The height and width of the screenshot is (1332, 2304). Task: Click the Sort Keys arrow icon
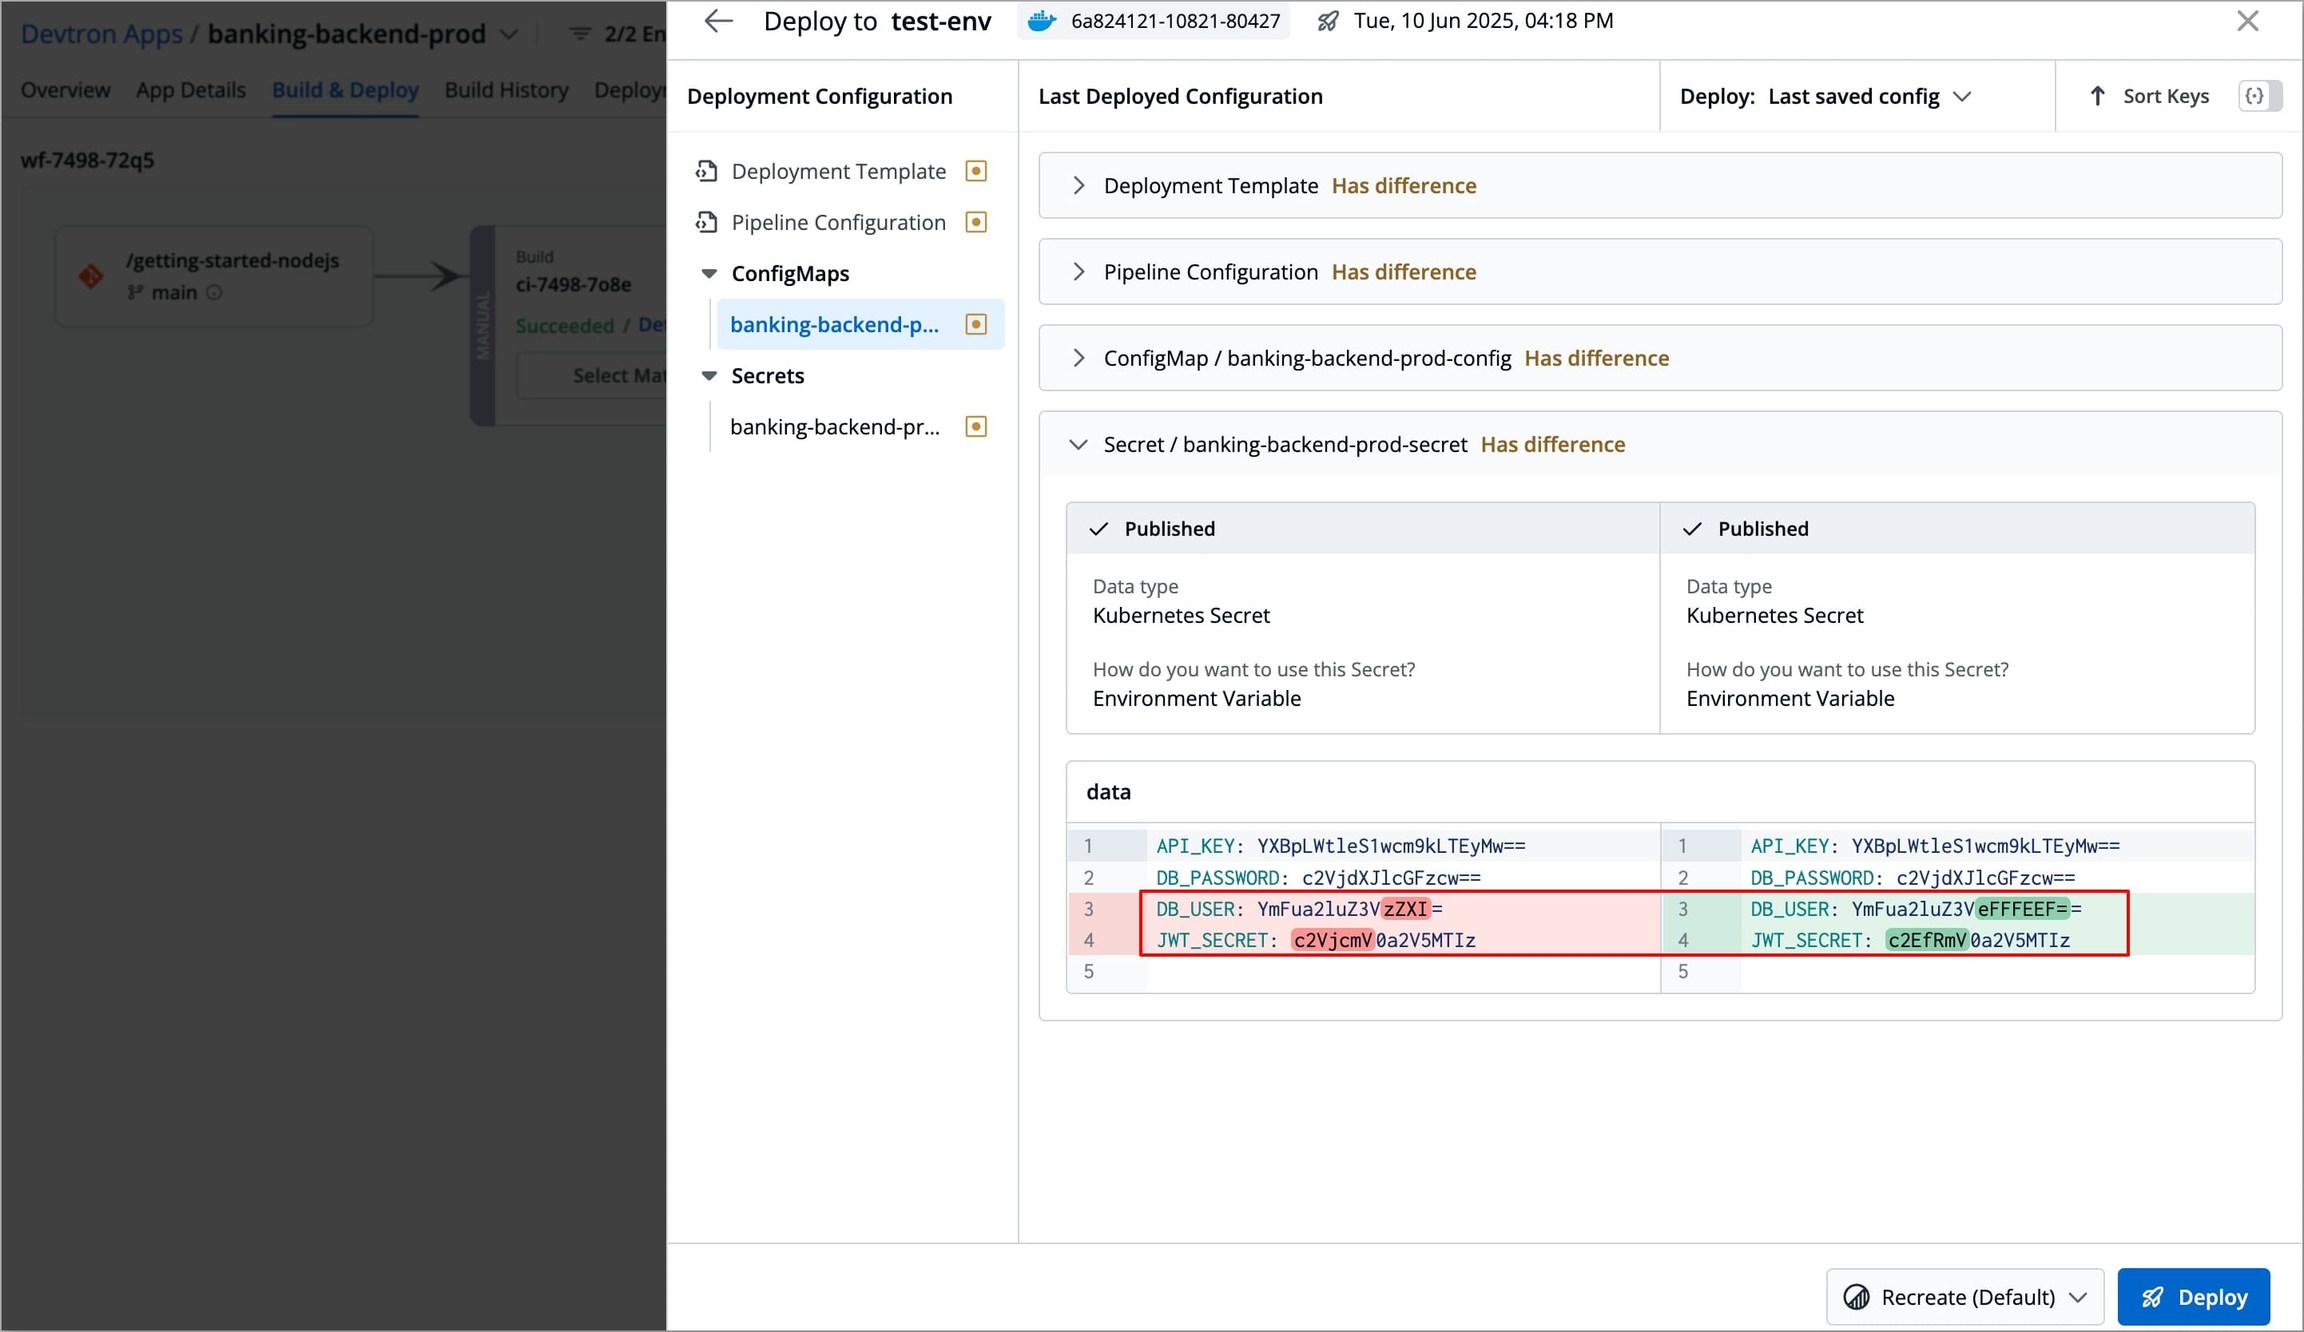tap(2097, 96)
